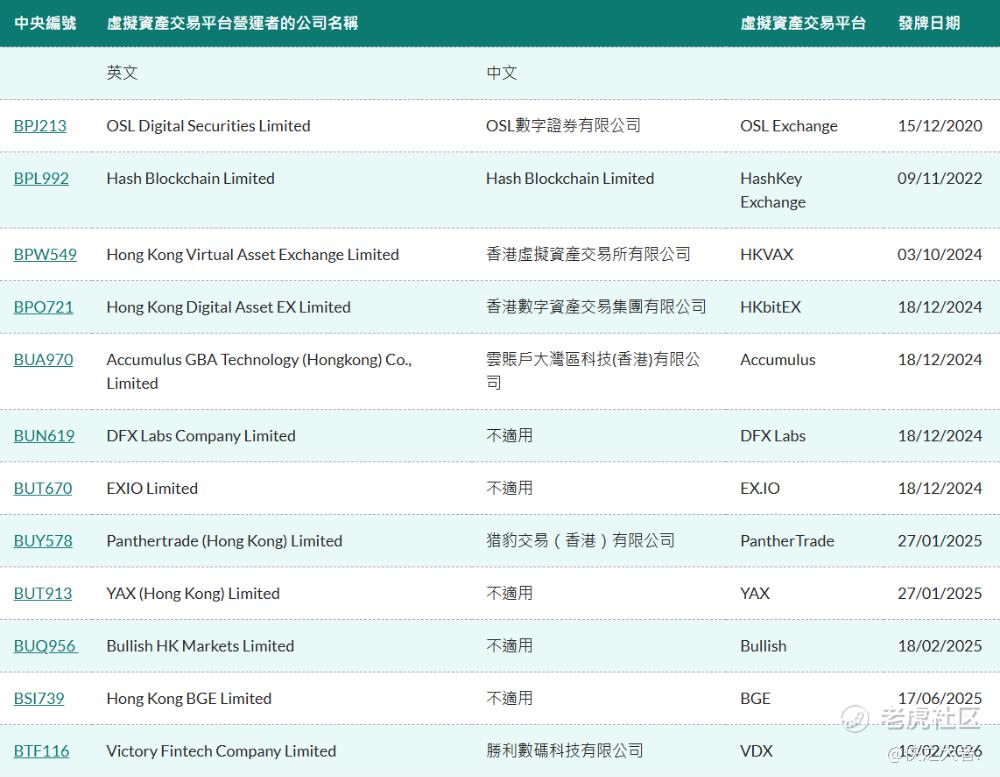The image size is (1000, 777).
Task: Open the BTF116 central number link
Action: tap(41, 751)
